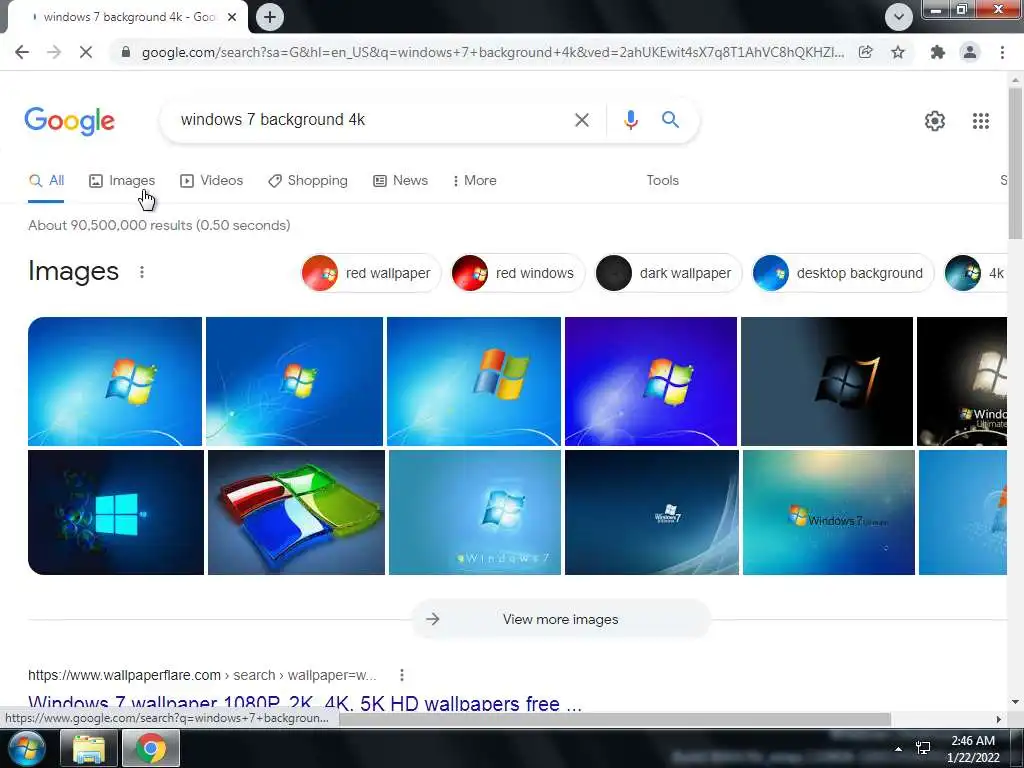Image resolution: width=1024 pixels, height=768 pixels.
Task: Open the Chrome profile avatar
Action: [970, 52]
